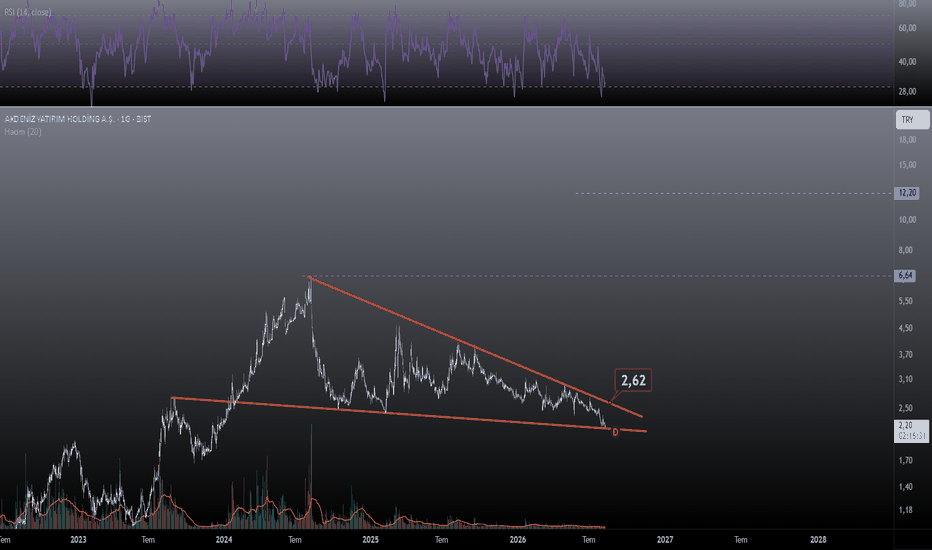This screenshot has width=932, height=550.
Task: Click the 60,00 value on RSI axis
Action: [907, 28]
